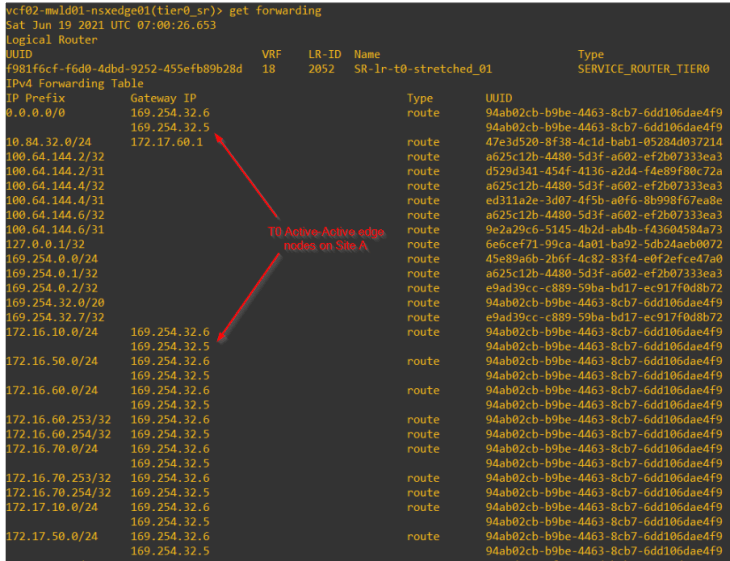Select prefix 172.16.60.0/24
The height and width of the screenshot is (561, 730).
coord(52,391)
